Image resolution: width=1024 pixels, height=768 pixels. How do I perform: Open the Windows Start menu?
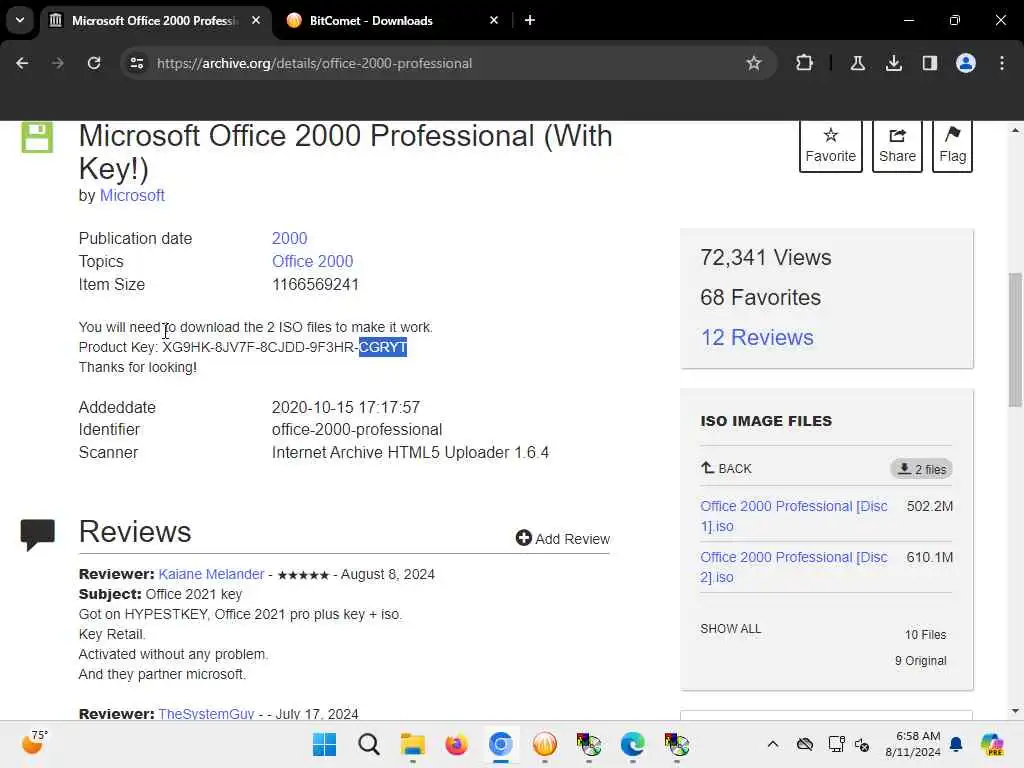click(324, 744)
